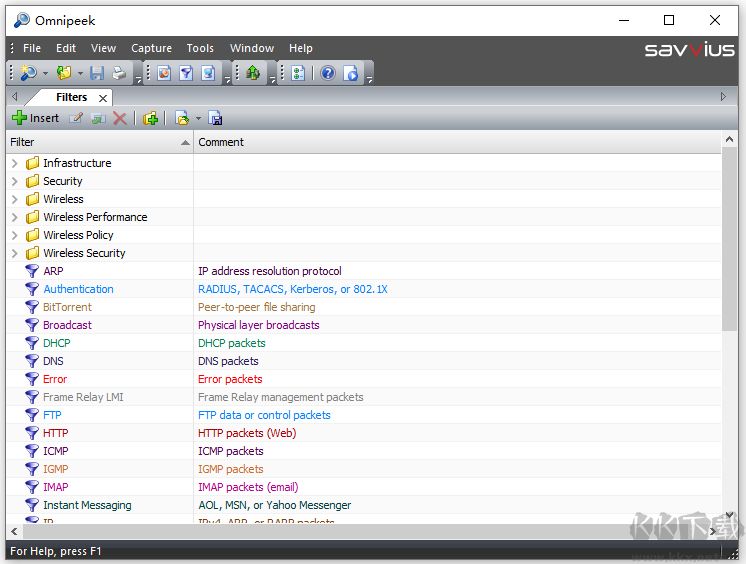Click the Edit filter pencil icon
This screenshot has width=746, height=564.
pyautogui.click(x=76, y=118)
